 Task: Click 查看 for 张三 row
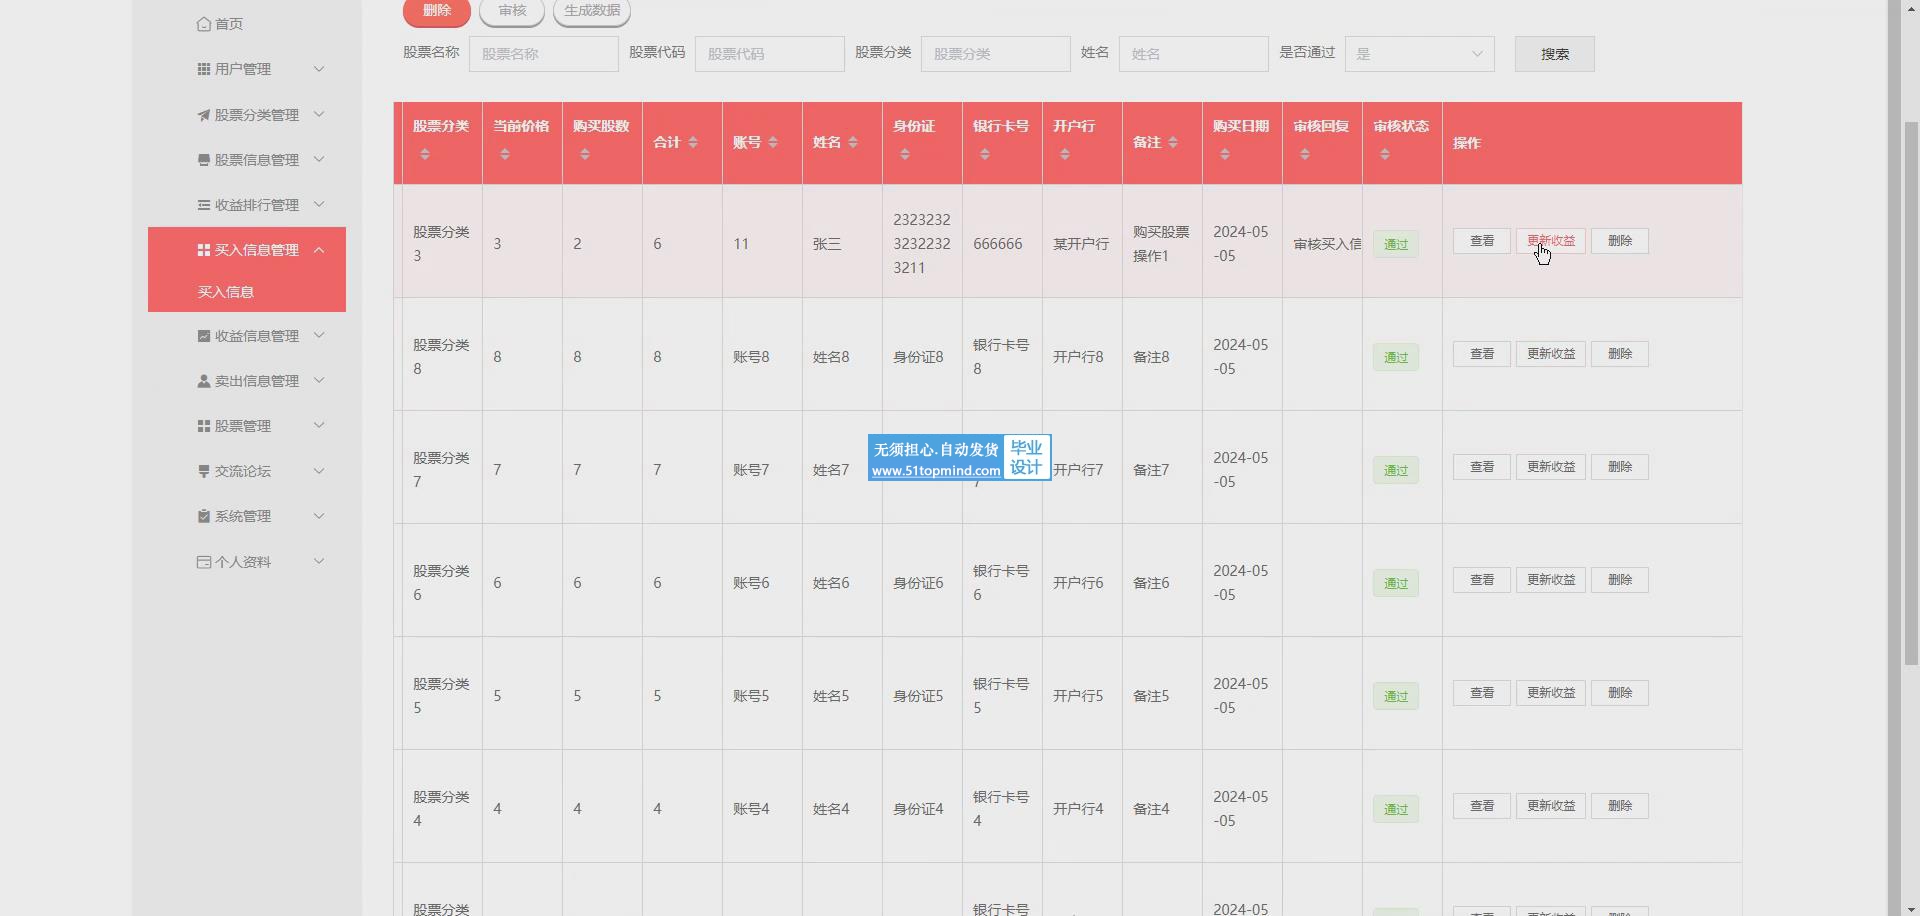pyautogui.click(x=1482, y=241)
